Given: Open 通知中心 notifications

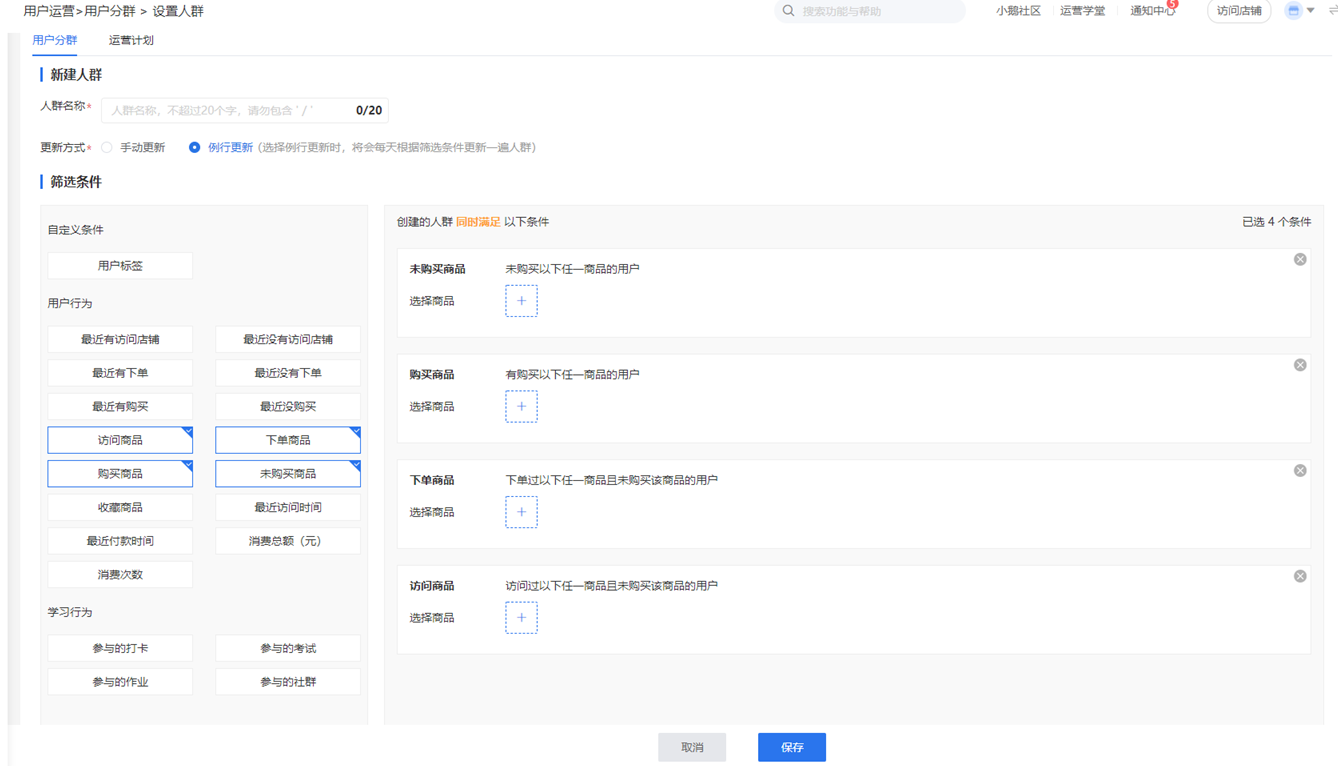Looking at the screenshot, I should (1152, 11).
